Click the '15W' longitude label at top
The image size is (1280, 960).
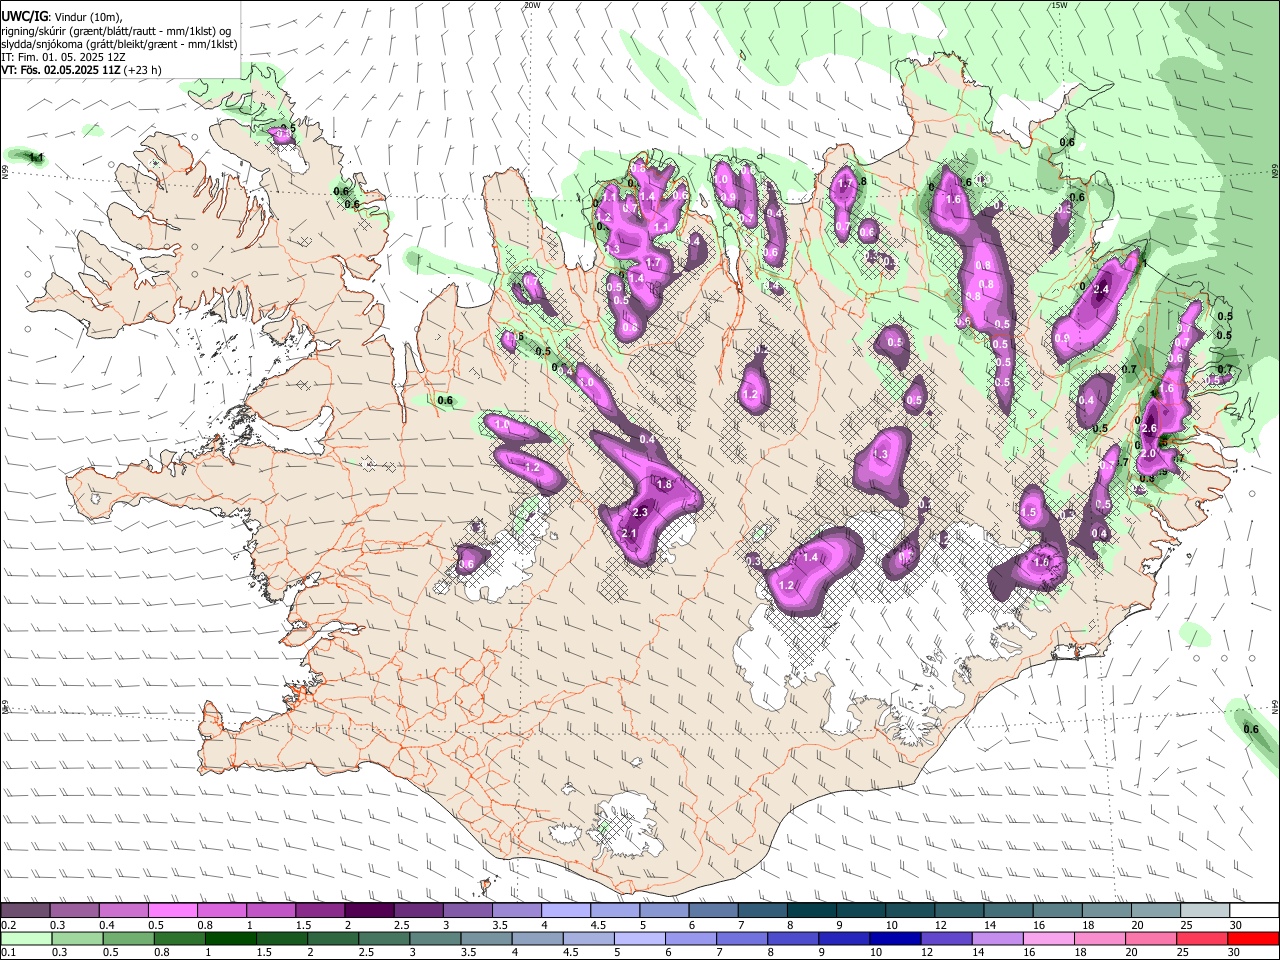click(1059, 5)
